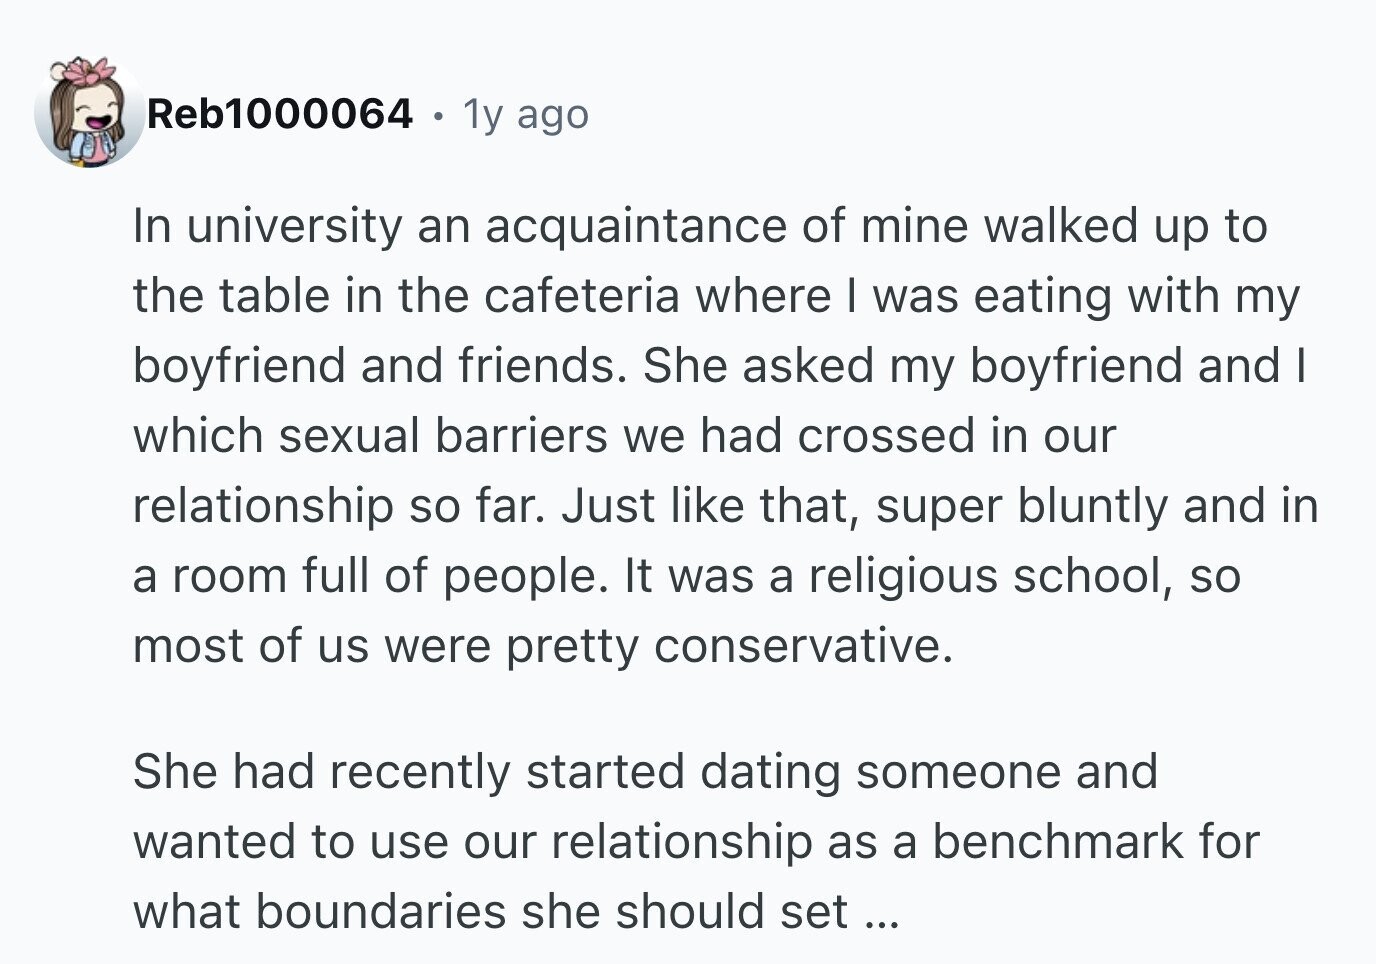Click the username Reb1000064
Viewport: 1376px width, 964px height.
[280, 114]
